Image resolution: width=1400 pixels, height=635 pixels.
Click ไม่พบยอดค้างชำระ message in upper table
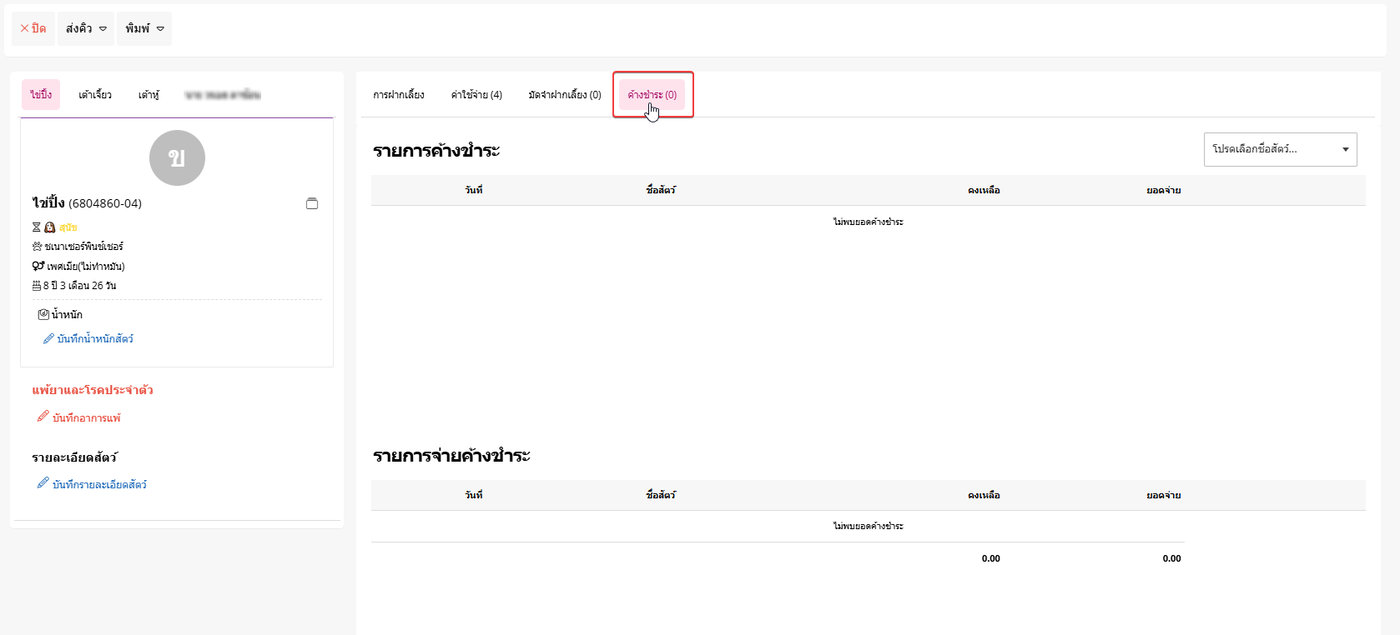pos(868,221)
